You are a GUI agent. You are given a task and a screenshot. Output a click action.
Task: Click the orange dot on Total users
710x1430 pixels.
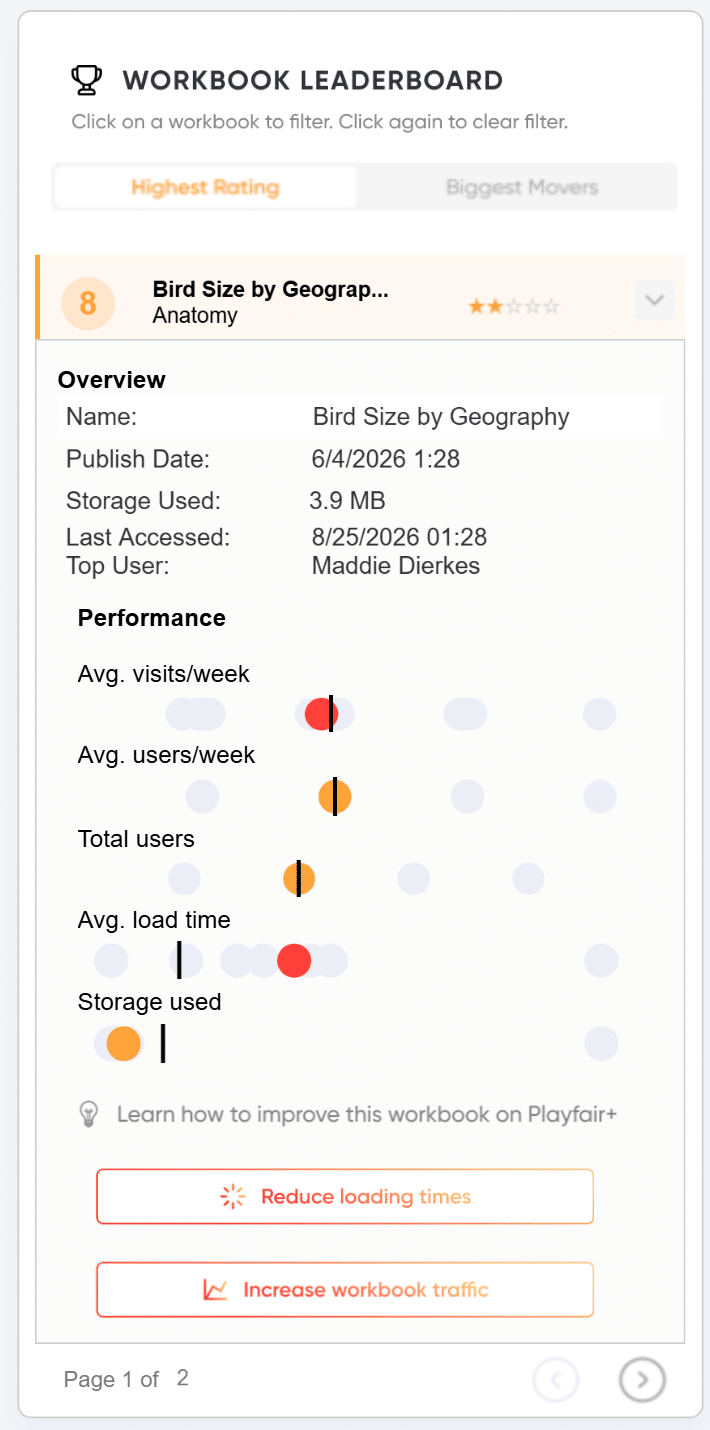299,879
